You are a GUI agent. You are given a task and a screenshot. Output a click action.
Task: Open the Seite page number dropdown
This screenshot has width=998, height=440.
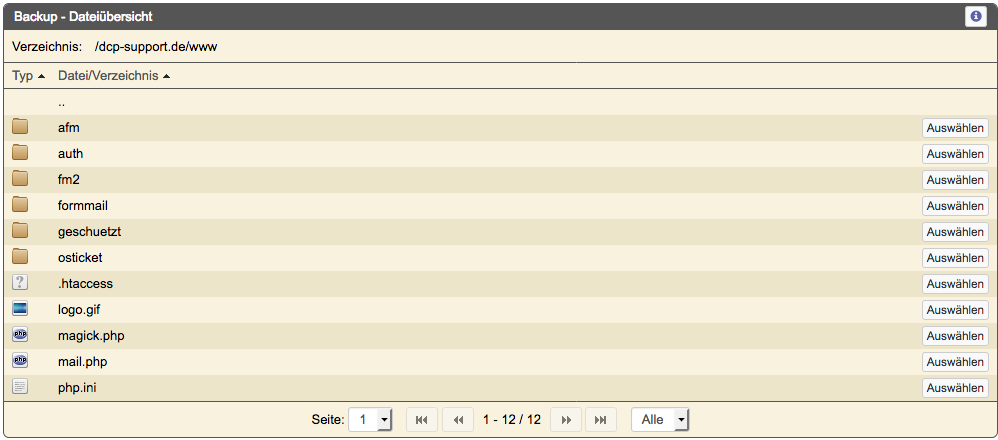[x=370, y=420]
